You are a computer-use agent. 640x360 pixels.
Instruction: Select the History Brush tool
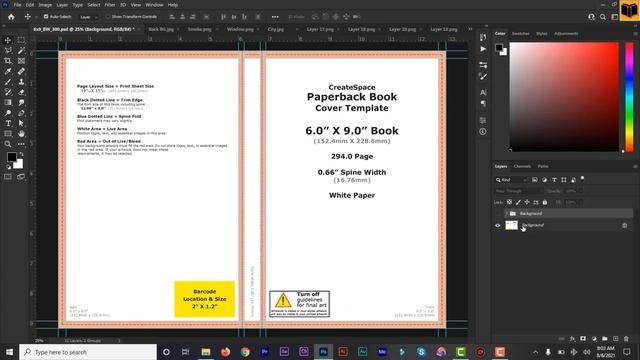[8, 92]
